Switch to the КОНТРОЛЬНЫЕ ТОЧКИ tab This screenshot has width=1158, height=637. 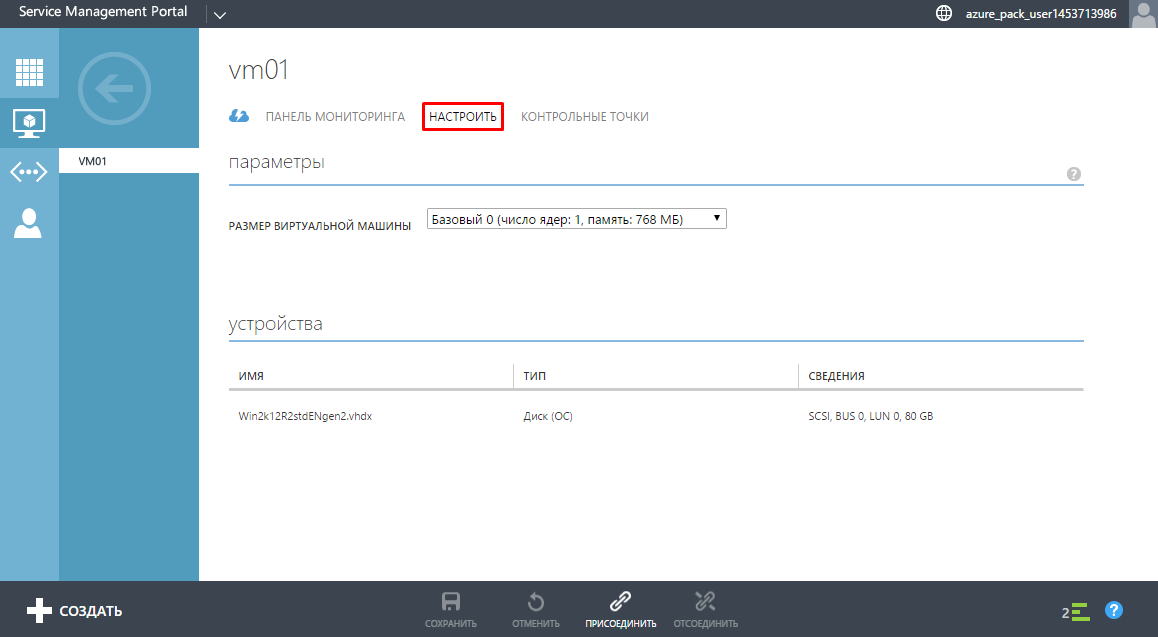pos(584,117)
